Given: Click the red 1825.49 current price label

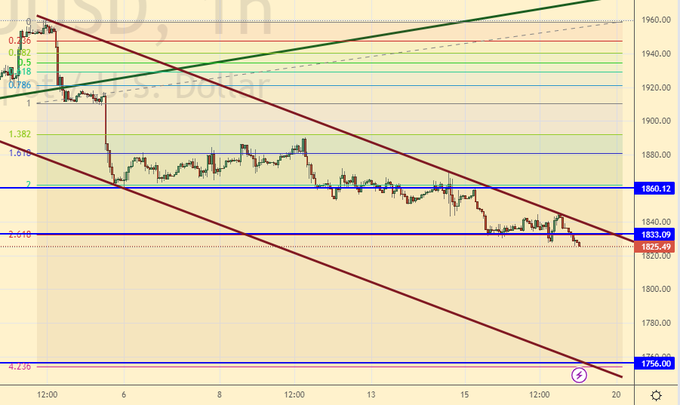Looking at the screenshot, I should click(x=656, y=246).
